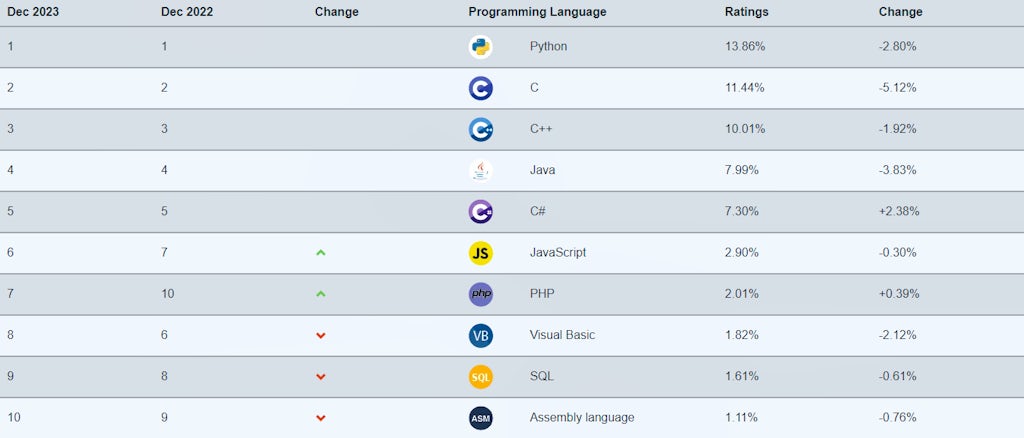Click the Assembly language name text

pyautogui.click(x=582, y=418)
